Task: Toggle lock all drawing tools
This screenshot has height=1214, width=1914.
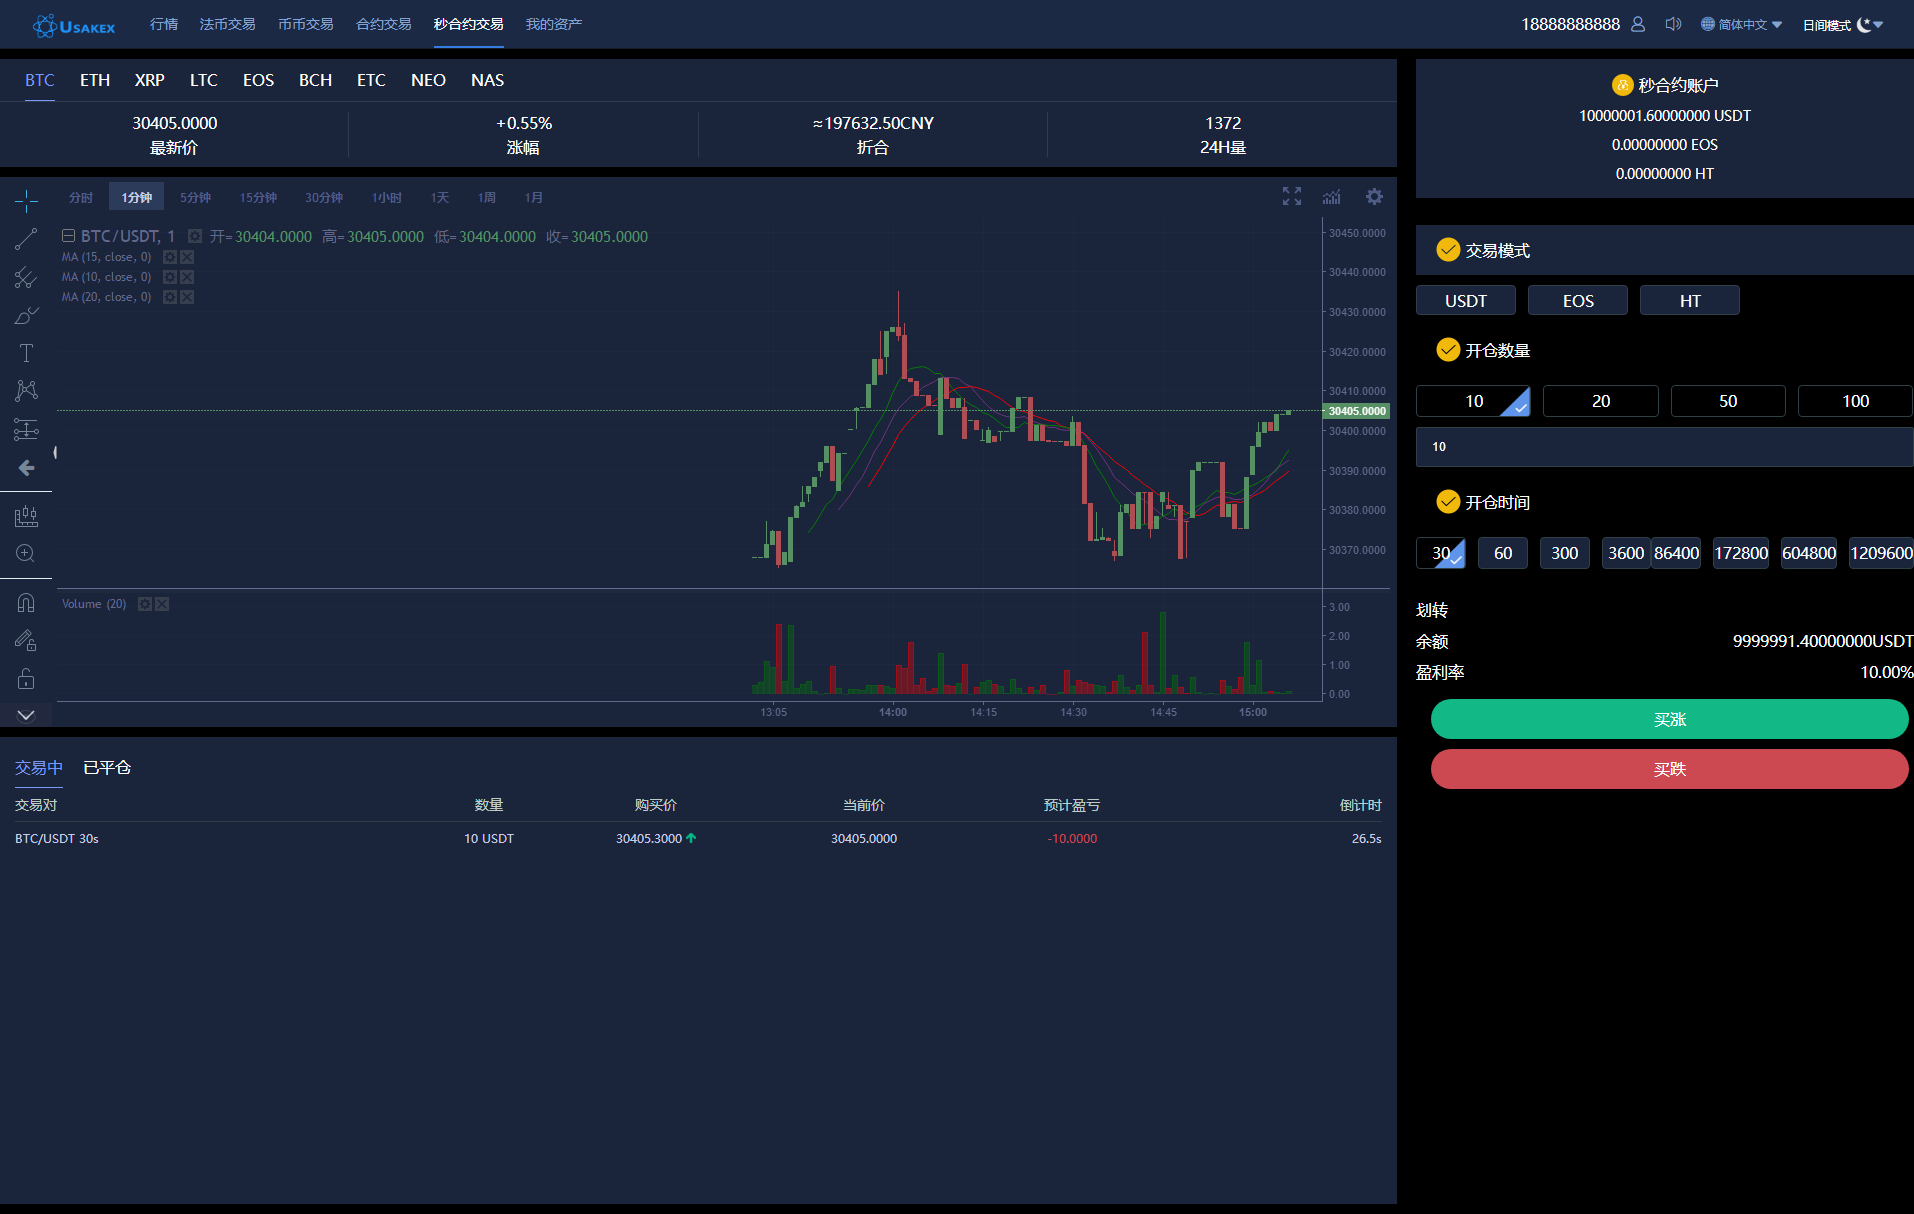Action: coord(26,679)
